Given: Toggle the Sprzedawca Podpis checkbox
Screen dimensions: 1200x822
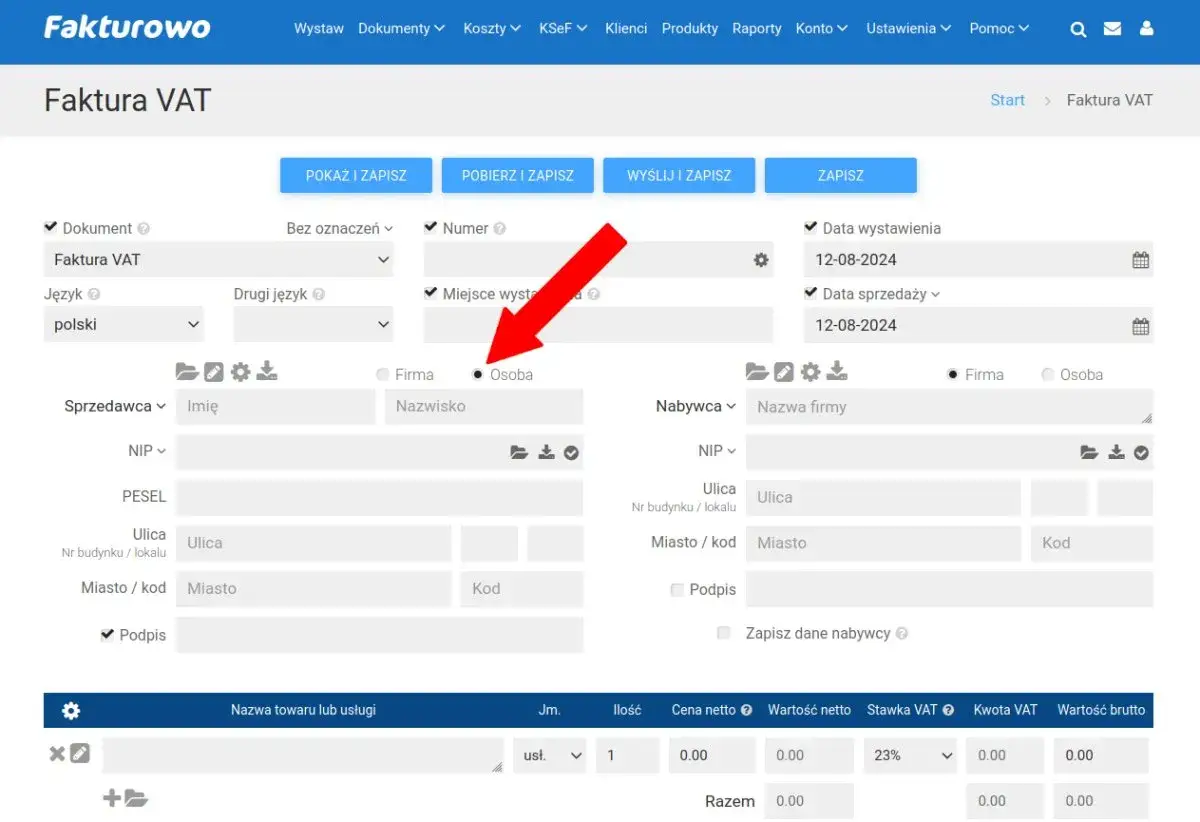Looking at the screenshot, I should click(x=108, y=634).
